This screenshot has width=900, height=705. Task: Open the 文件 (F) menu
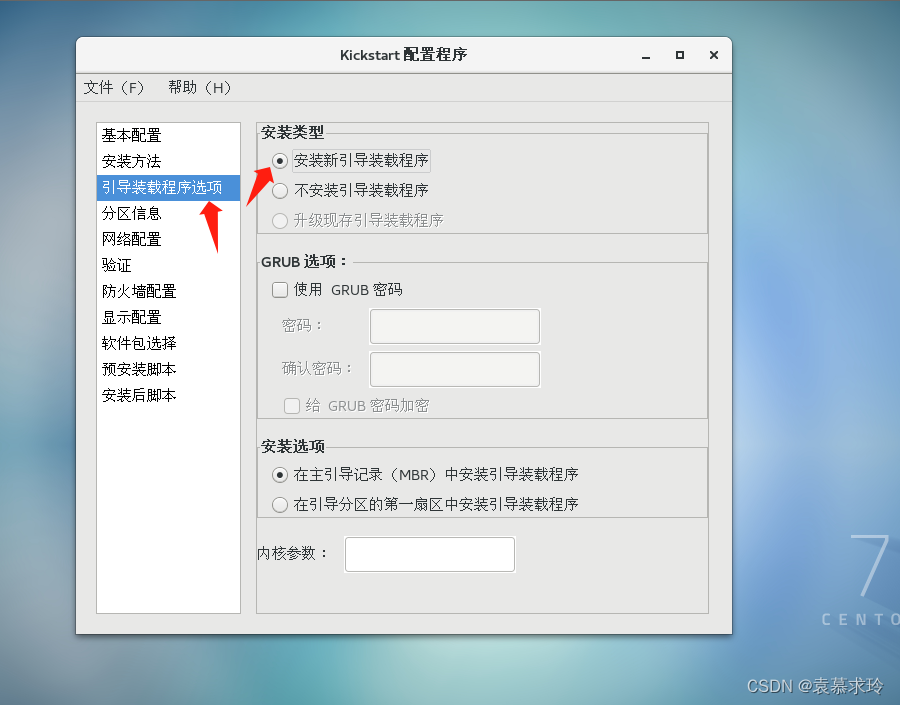tap(114, 87)
